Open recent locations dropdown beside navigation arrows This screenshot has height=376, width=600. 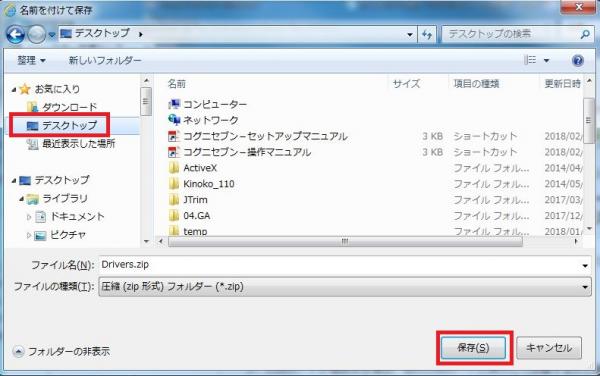pyautogui.click(x=52, y=35)
